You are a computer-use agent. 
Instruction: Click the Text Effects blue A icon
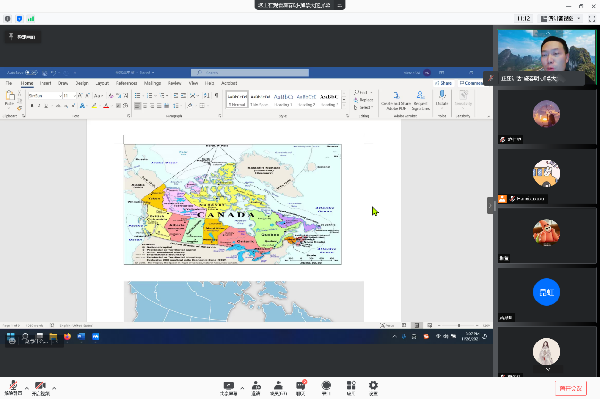82,106
